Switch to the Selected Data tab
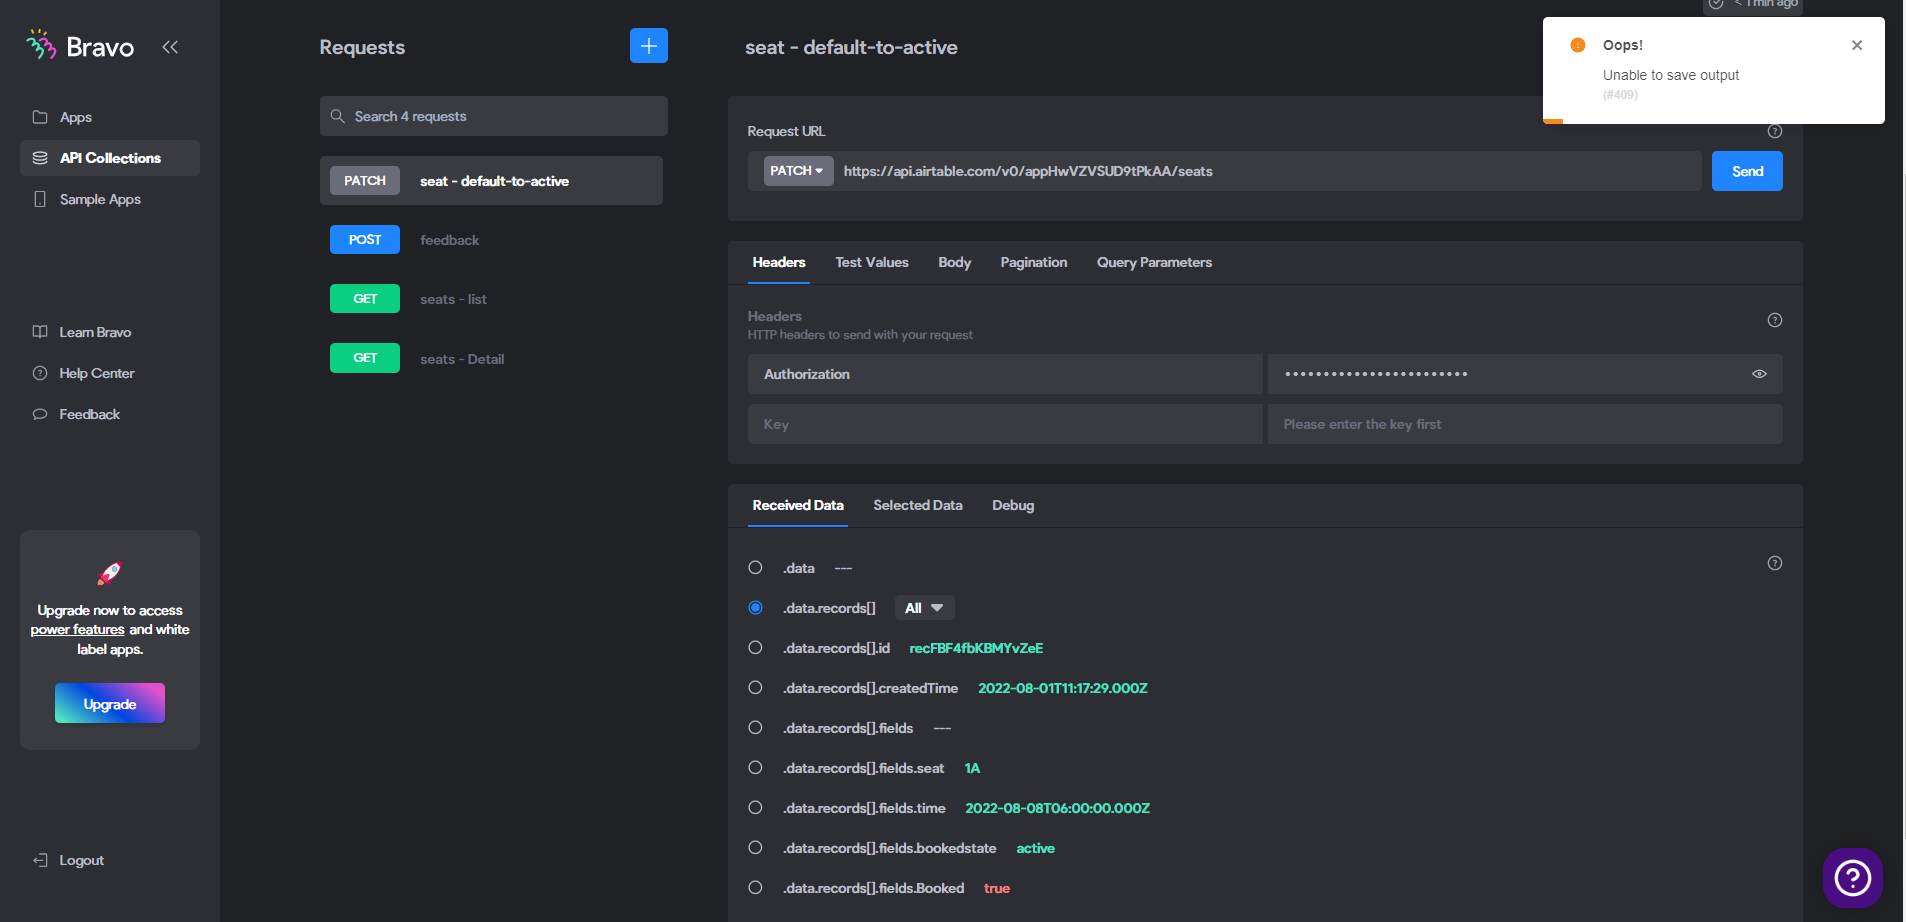The image size is (1906, 922). pos(918,505)
